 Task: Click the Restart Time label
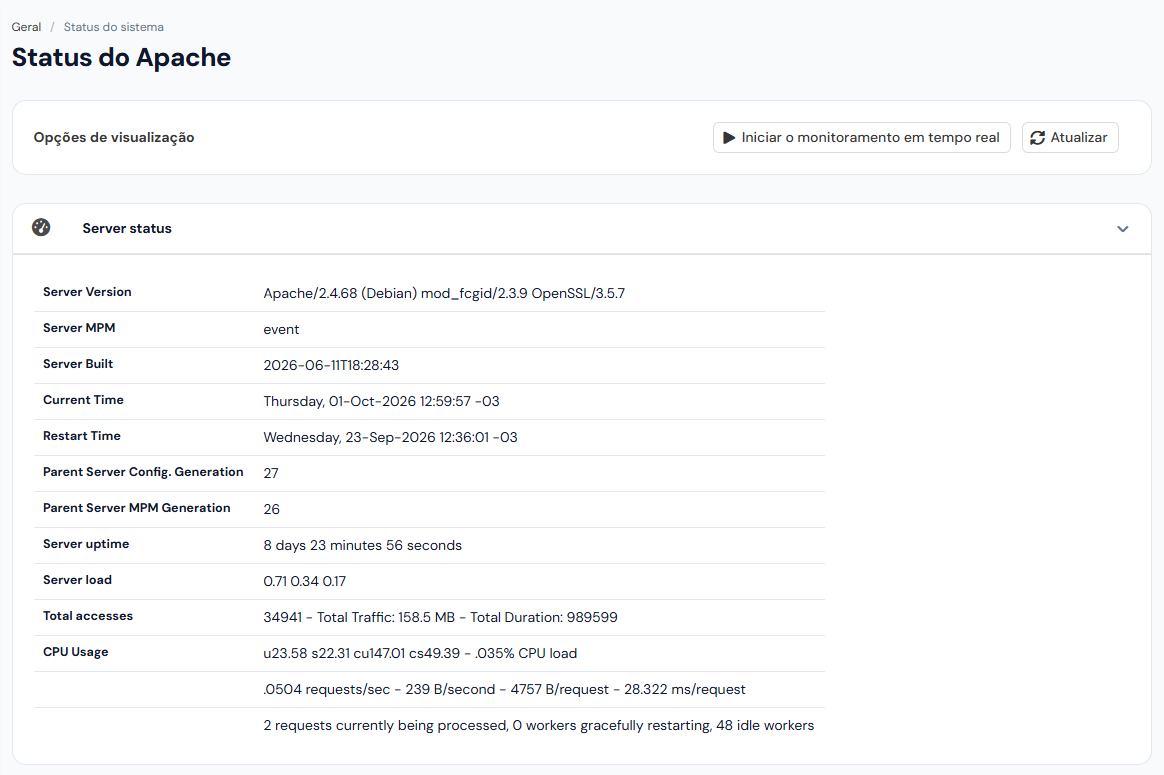(x=82, y=436)
